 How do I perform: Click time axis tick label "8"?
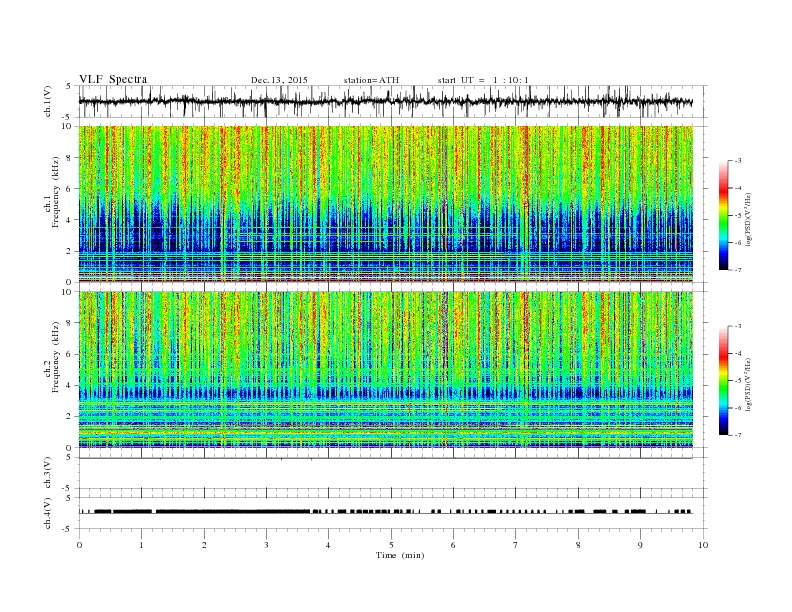pyautogui.click(x=578, y=545)
